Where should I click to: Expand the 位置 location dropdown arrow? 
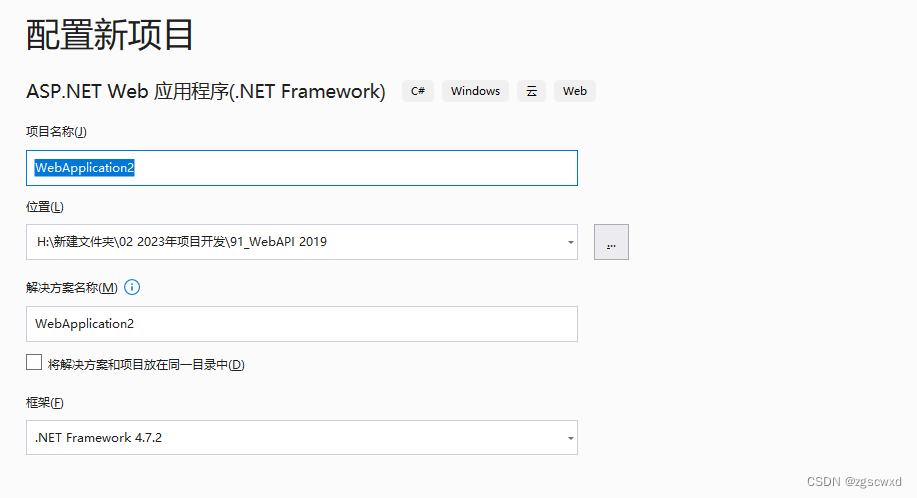[x=570, y=242]
